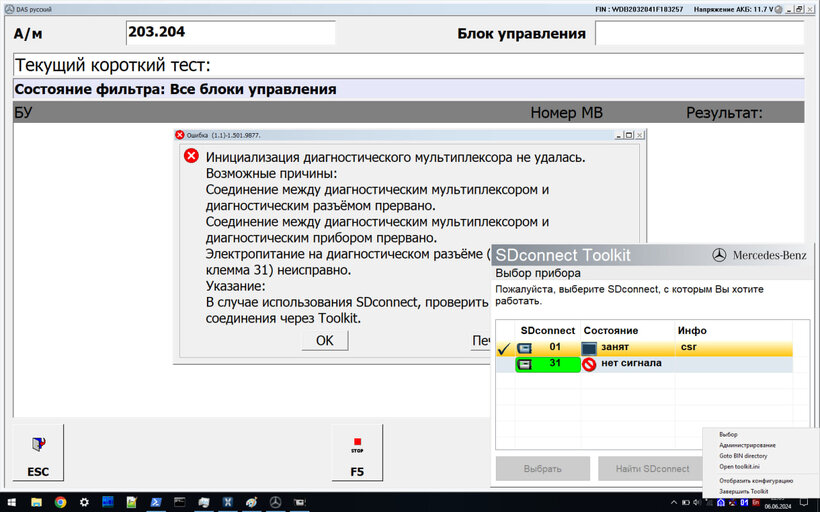Click the ESC exit door icon button

point(38,452)
